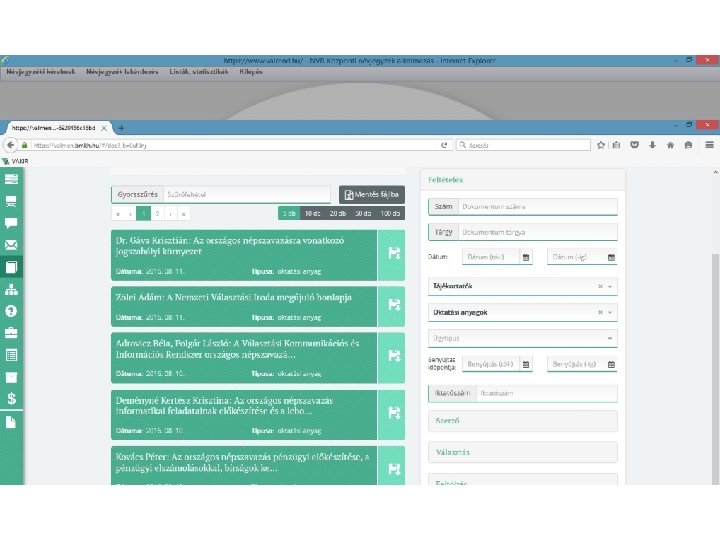
Task: Show 20 db items per page
Action: [x=338, y=214]
